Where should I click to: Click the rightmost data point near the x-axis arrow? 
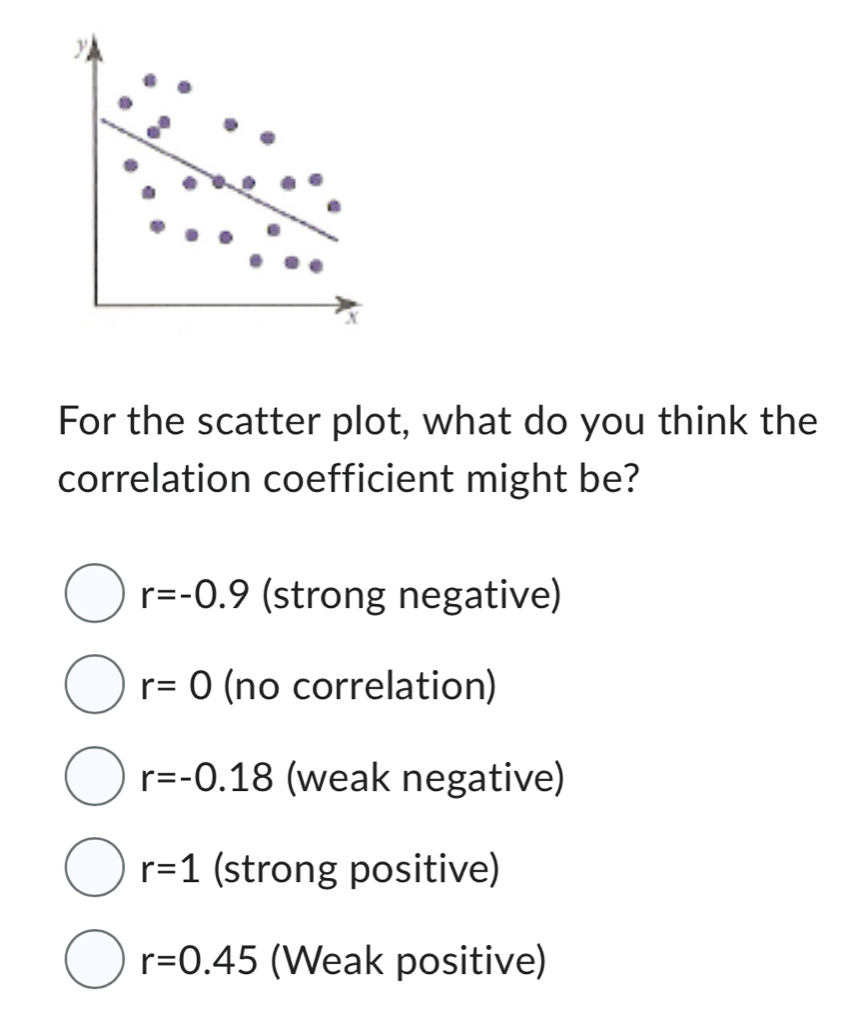[x=334, y=205]
